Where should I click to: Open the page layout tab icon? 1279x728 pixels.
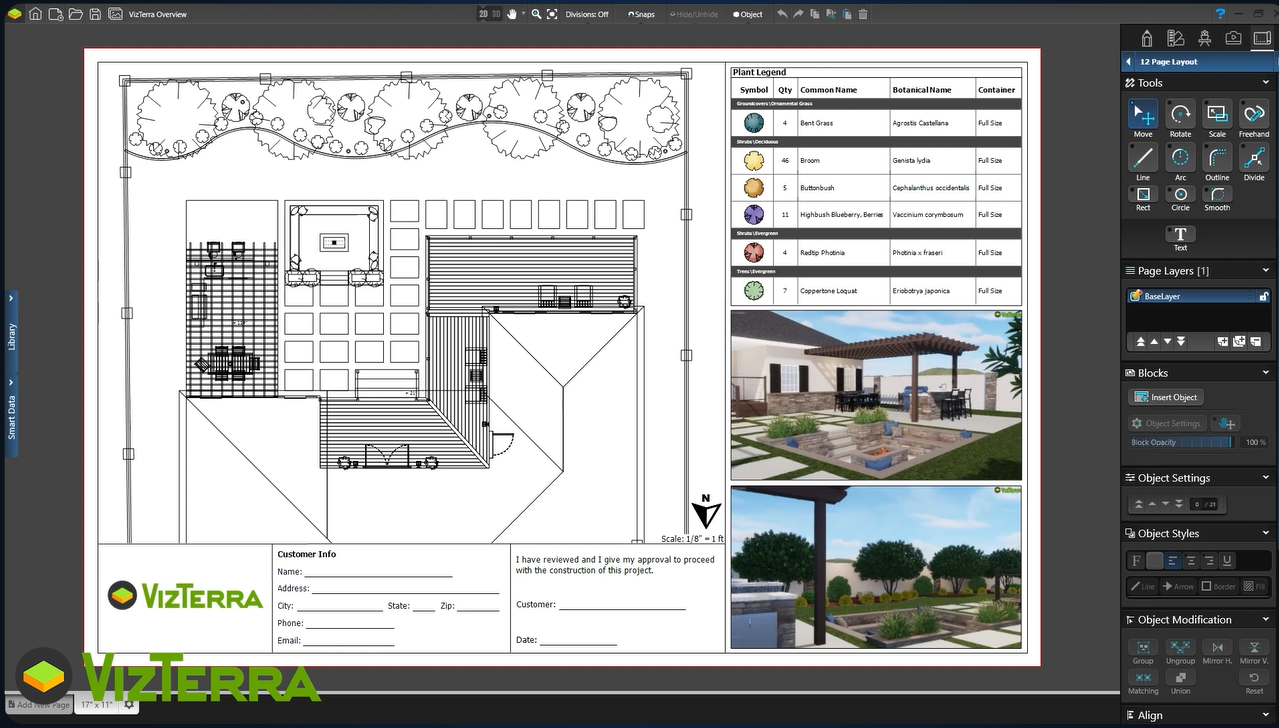pyautogui.click(x=1261, y=38)
